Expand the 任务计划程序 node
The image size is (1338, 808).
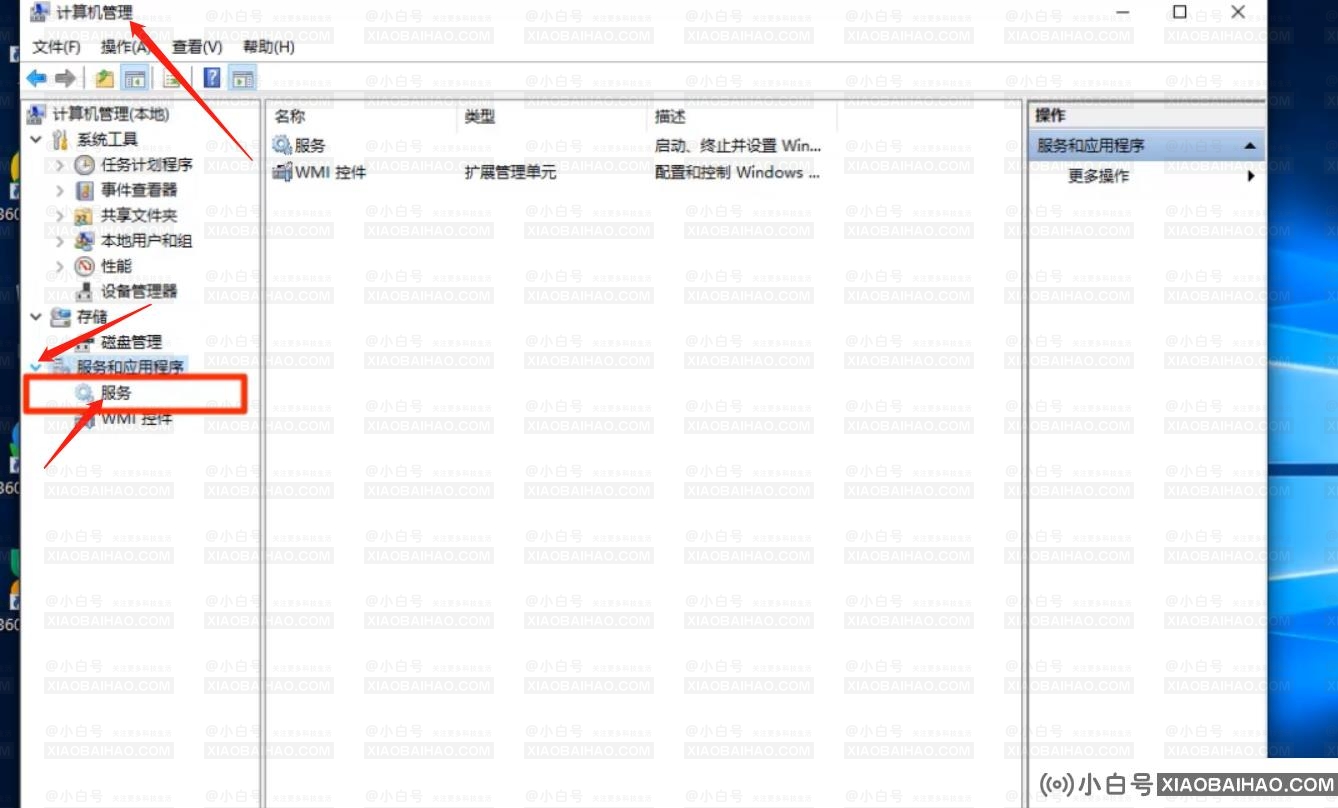(60, 165)
